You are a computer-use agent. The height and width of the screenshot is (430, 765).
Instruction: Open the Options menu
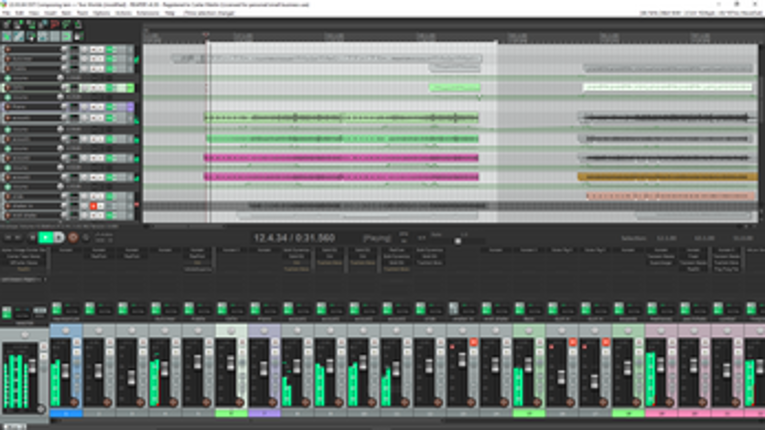click(101, 13)
